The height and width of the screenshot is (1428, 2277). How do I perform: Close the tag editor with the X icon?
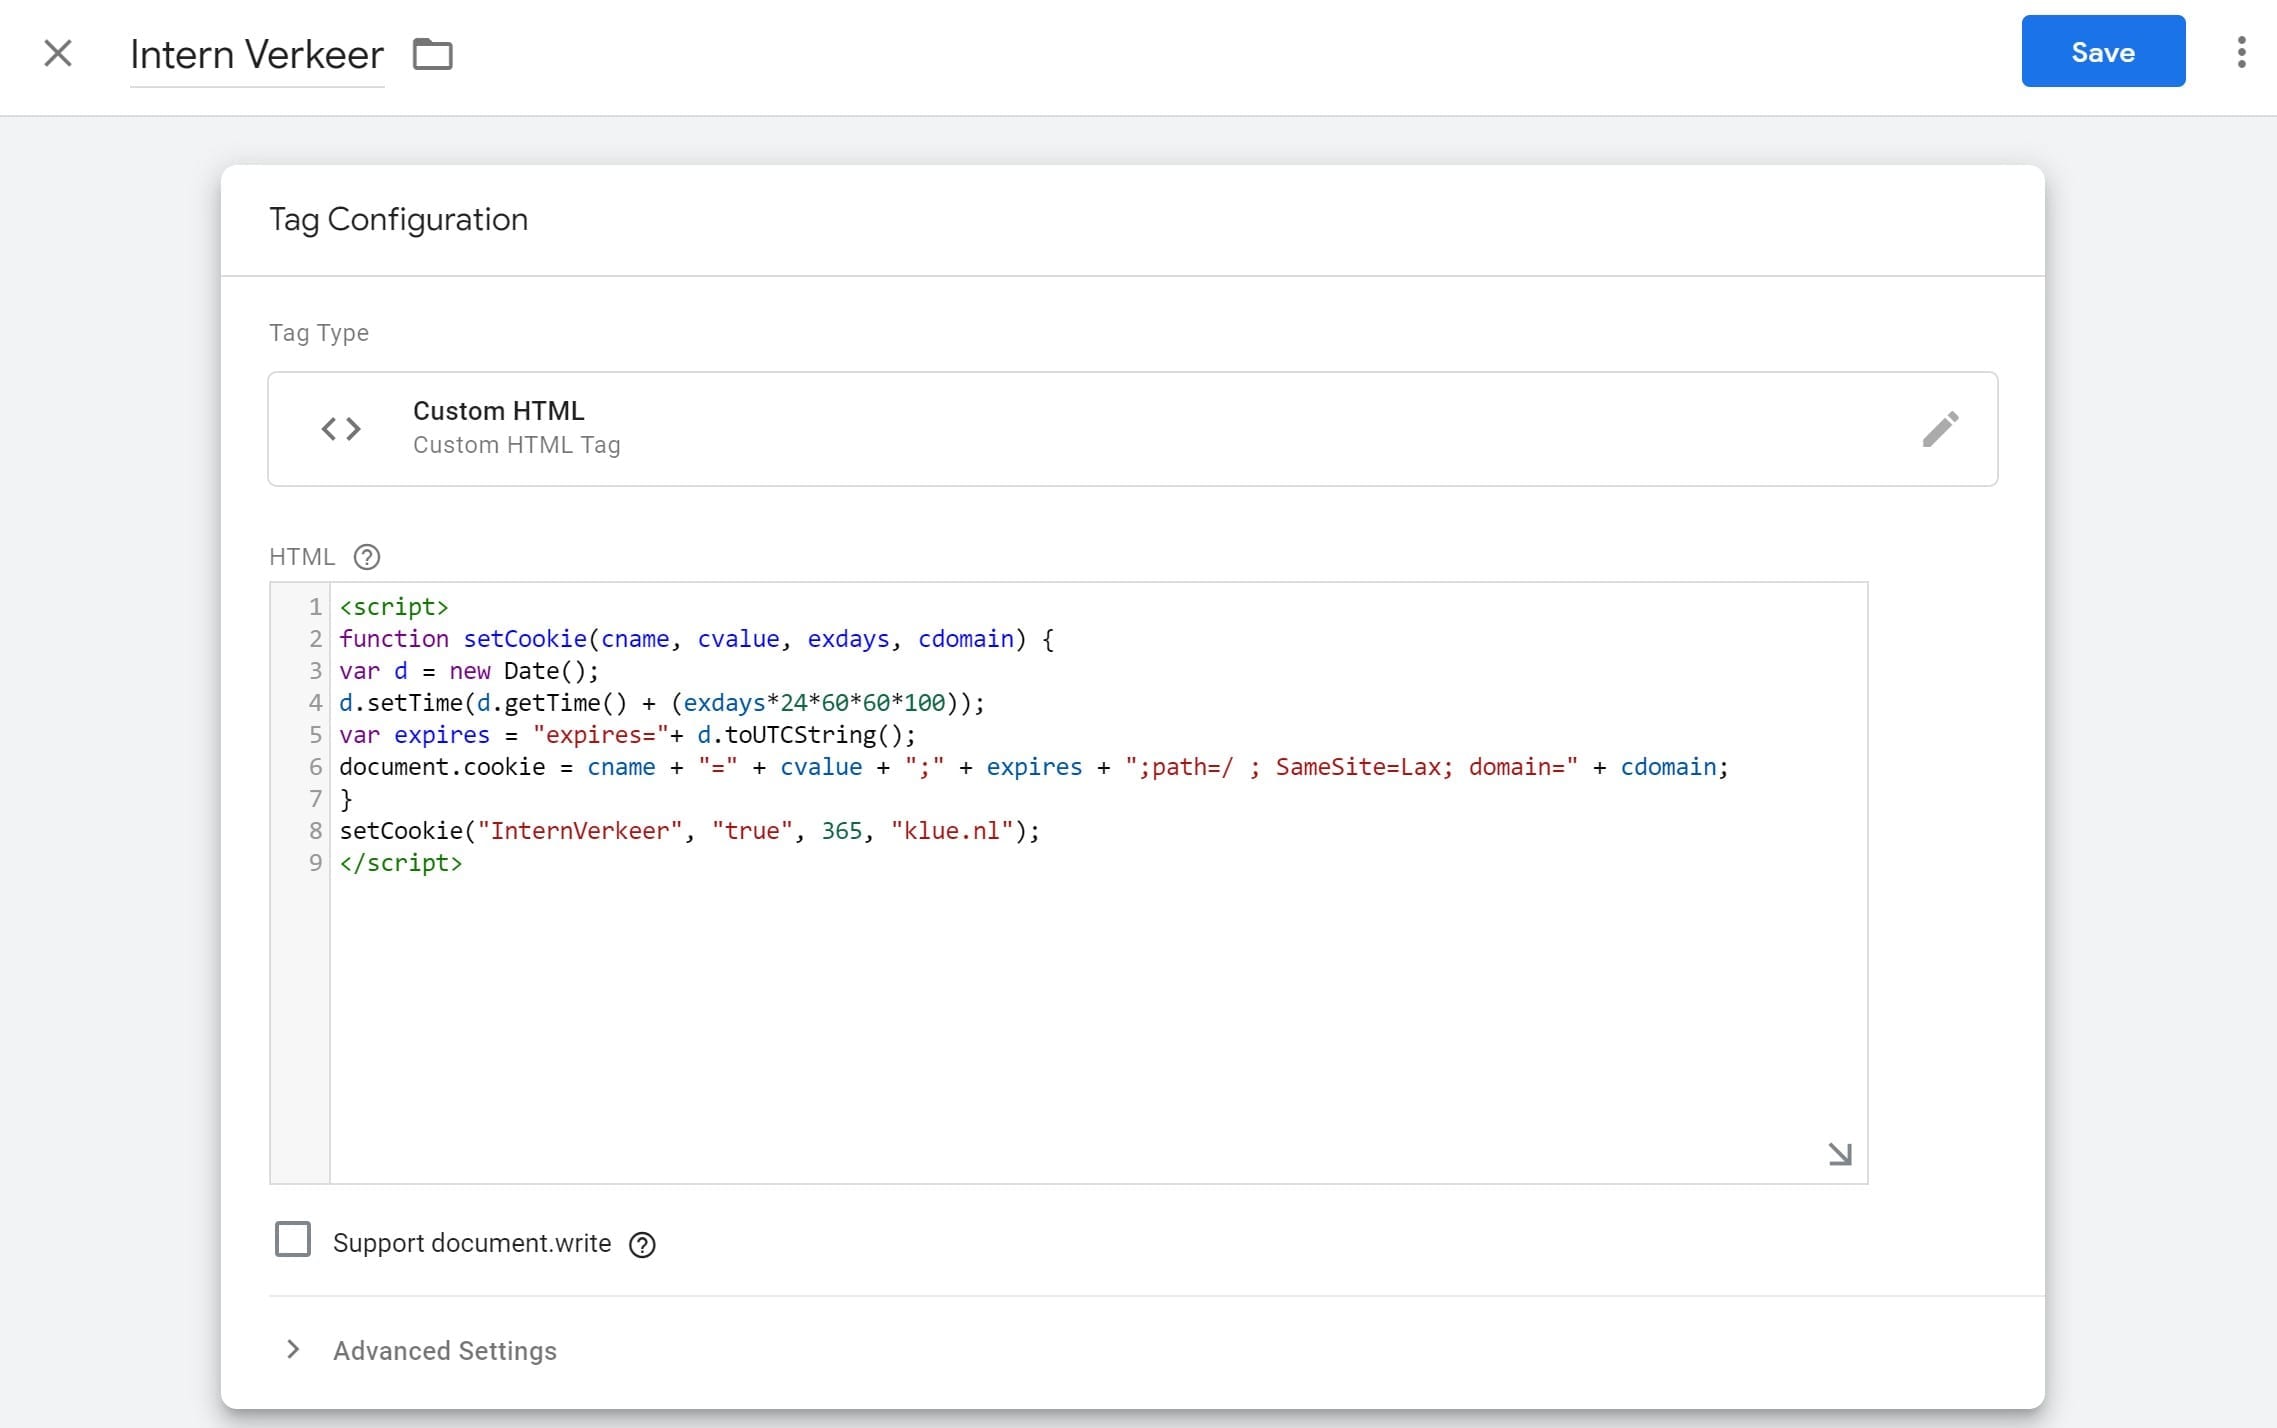tap(58, 53)
